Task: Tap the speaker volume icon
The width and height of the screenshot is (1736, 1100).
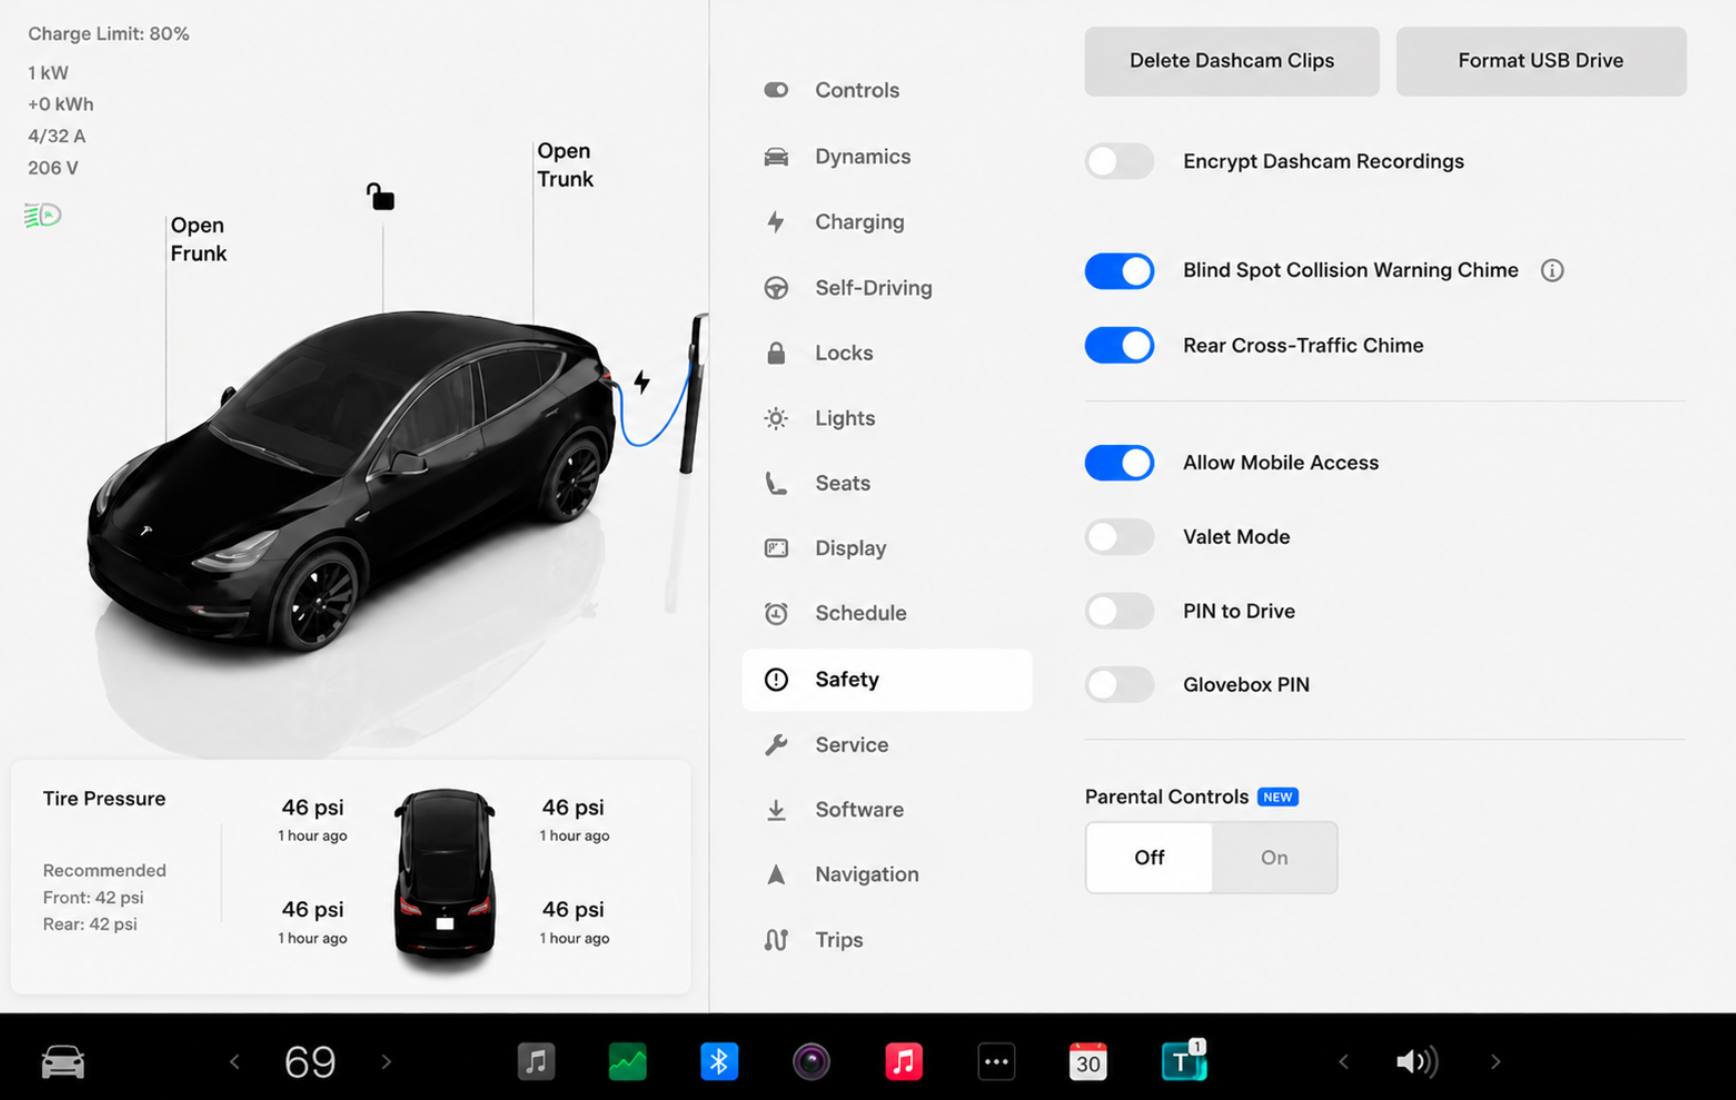Action: (1417, 1061)
